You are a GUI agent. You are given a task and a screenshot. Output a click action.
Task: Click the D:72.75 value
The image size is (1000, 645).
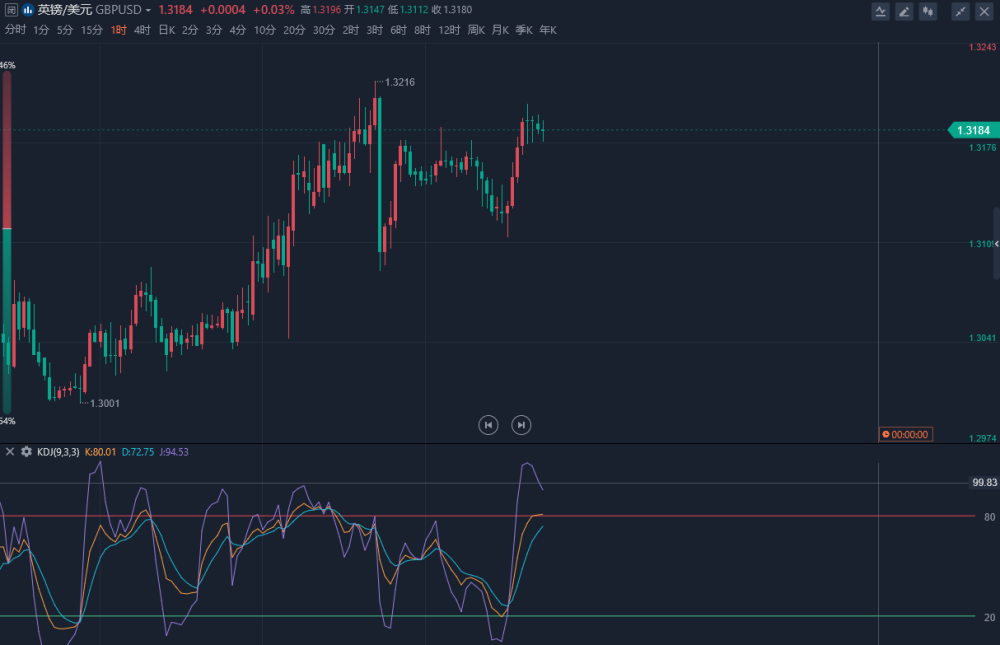pyautogui.click(x=138, y=452)
